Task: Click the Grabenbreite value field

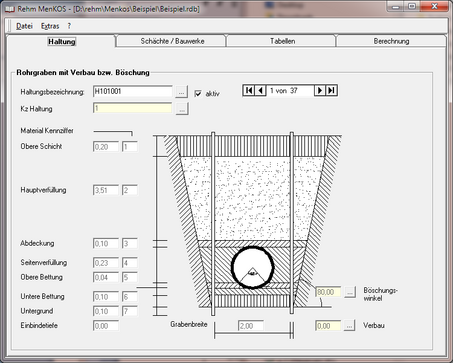Action: click(x=251, y=326)
